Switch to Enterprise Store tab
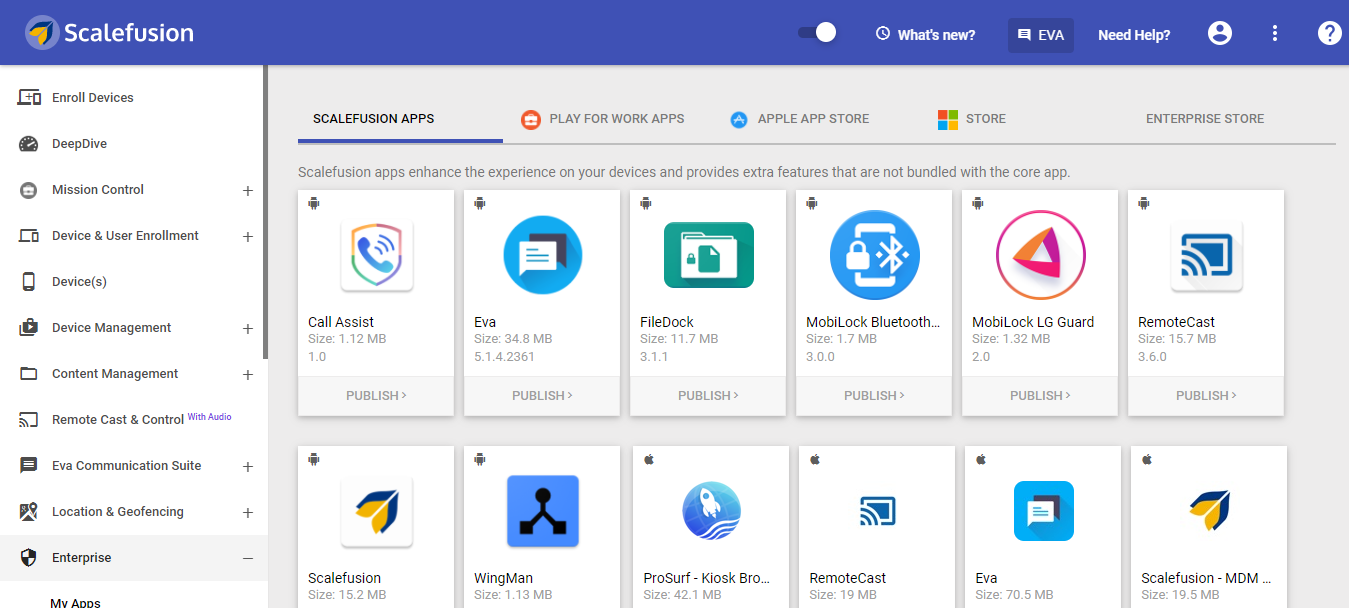 pyautogui.click(x=1205, y=118)
